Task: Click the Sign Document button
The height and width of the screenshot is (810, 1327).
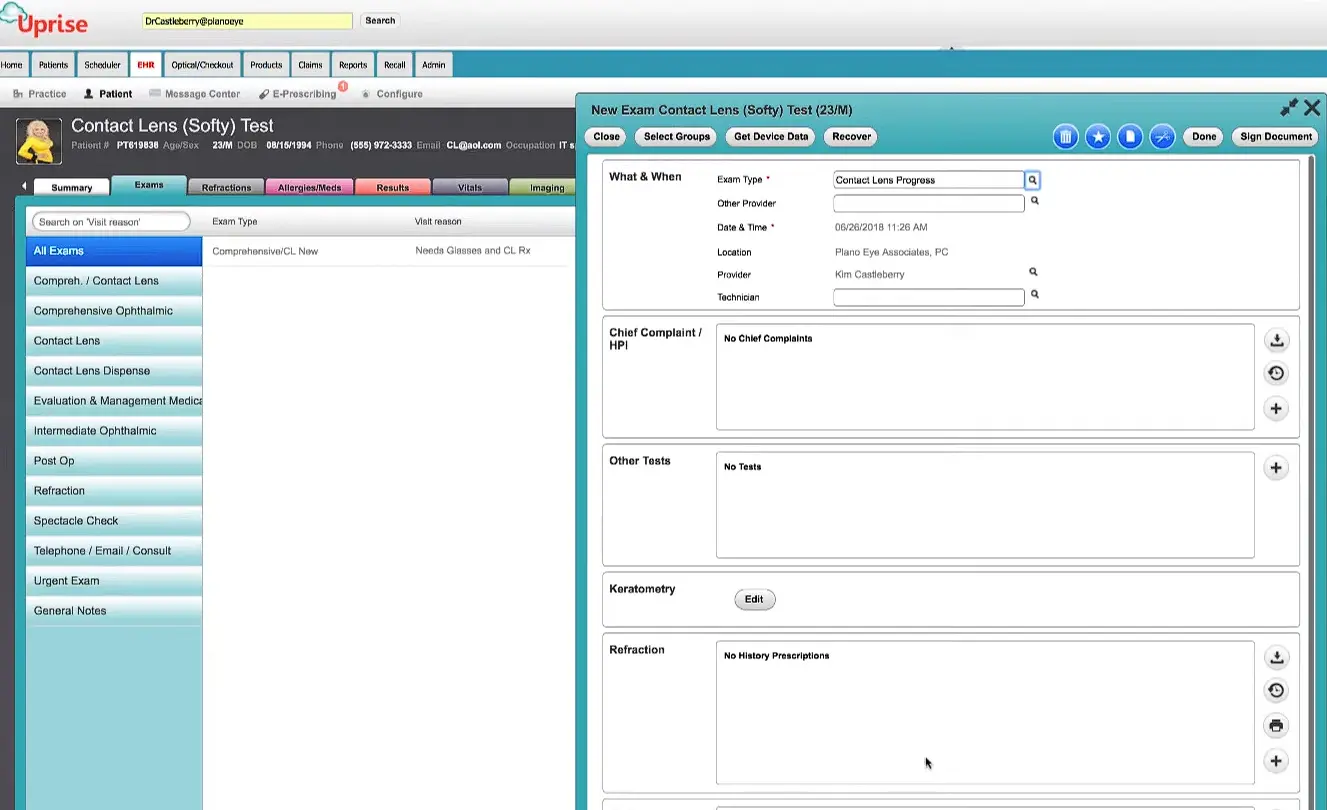Action: click(1274, 136)
